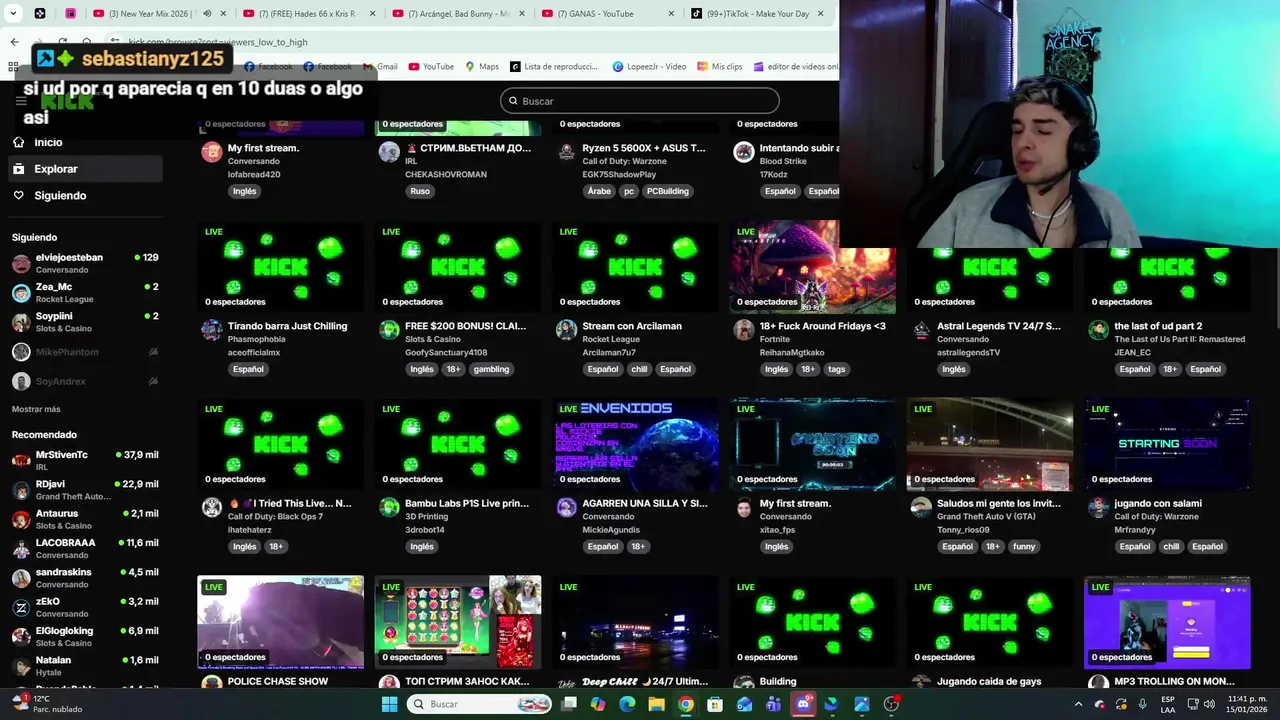Open elviejoesteban channel in following list

[85, 264]
